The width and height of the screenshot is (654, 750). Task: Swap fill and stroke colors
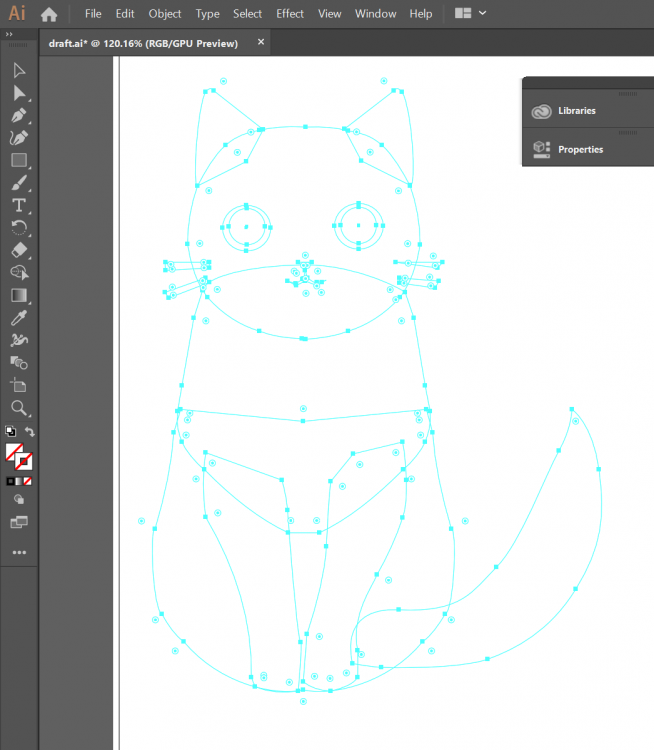(x=30, y=432)
